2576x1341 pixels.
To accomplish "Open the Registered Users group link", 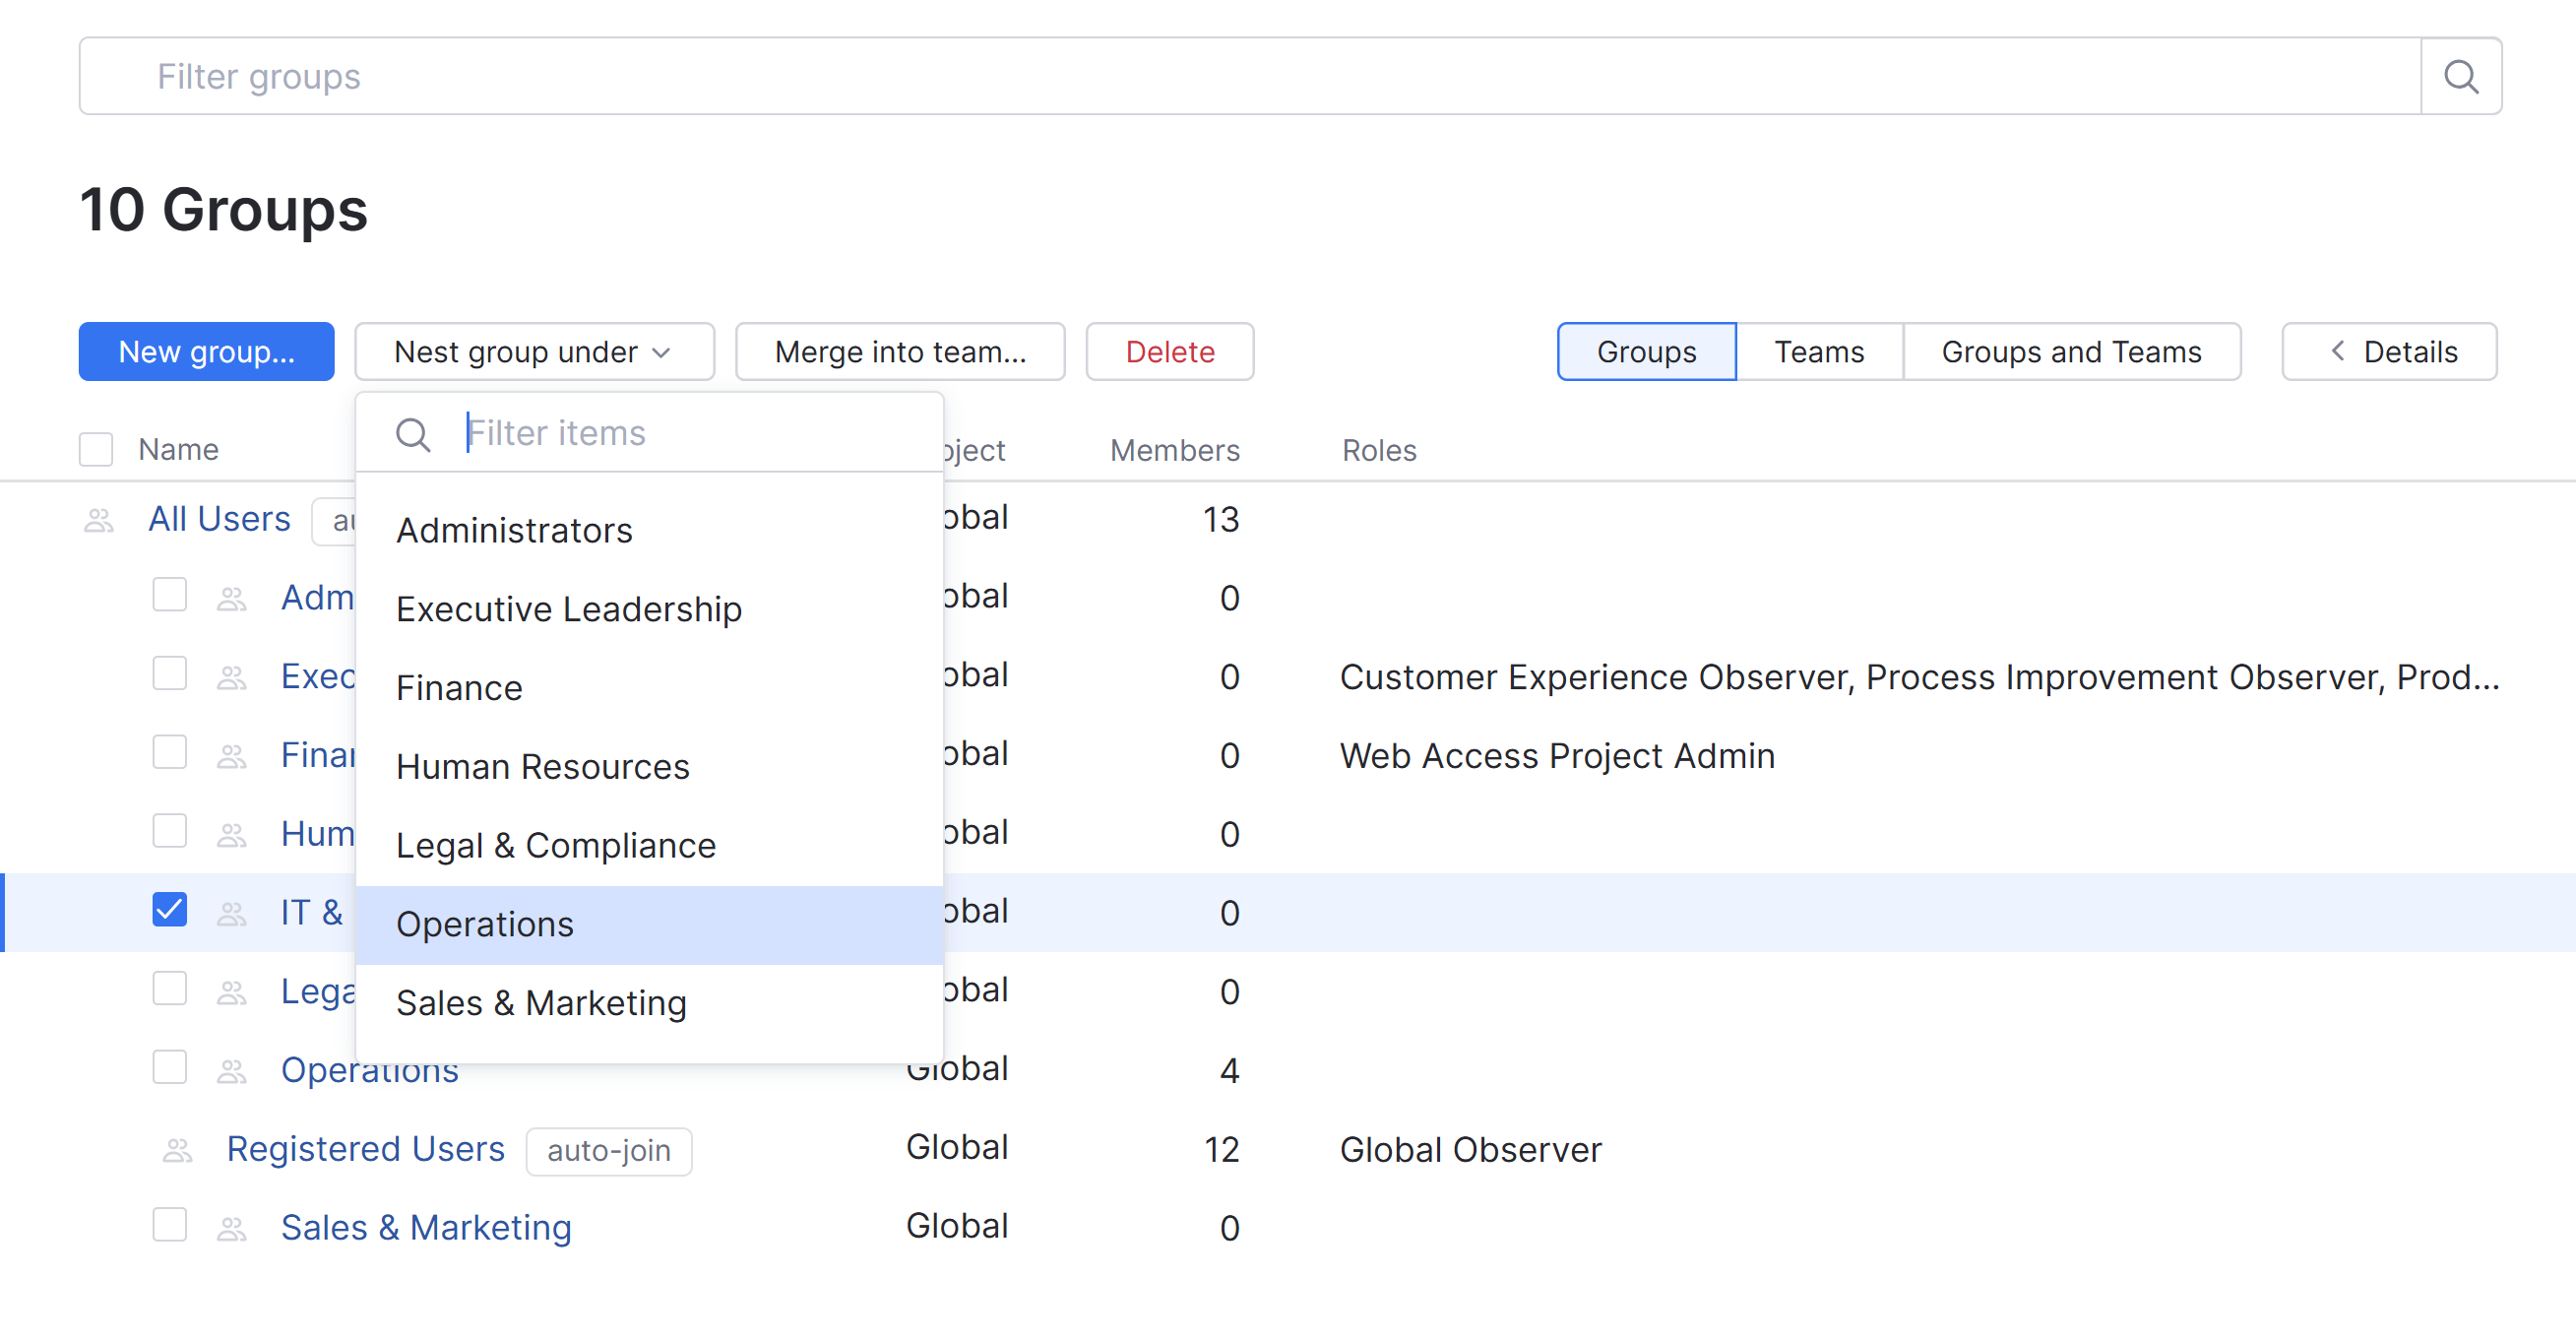I will pos(365,1150).
